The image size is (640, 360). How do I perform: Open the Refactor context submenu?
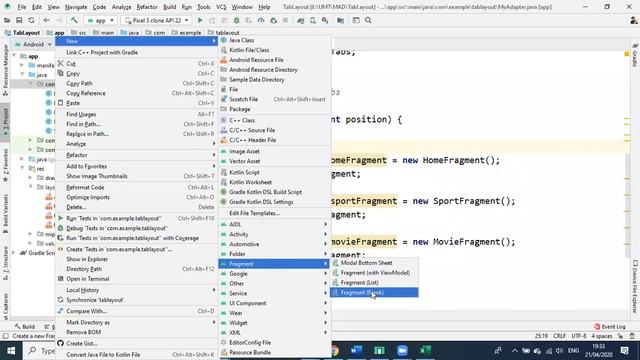tap(137, 155)
